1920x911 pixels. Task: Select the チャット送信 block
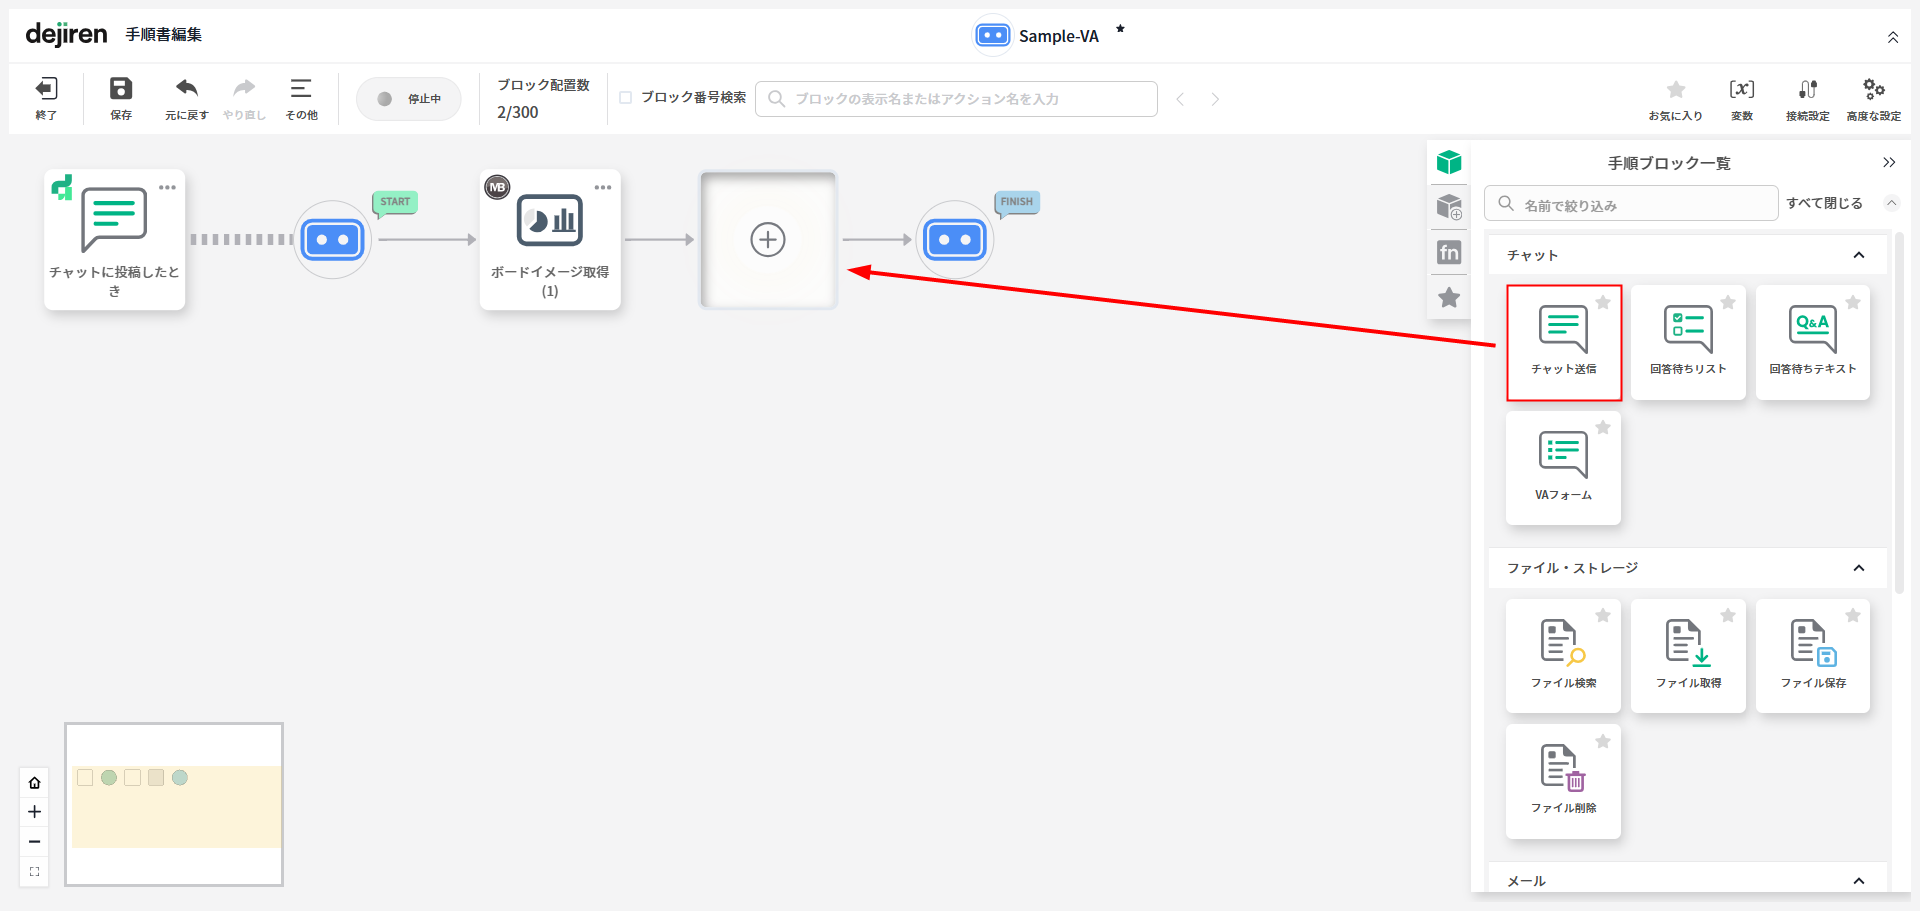(1563, 343)
